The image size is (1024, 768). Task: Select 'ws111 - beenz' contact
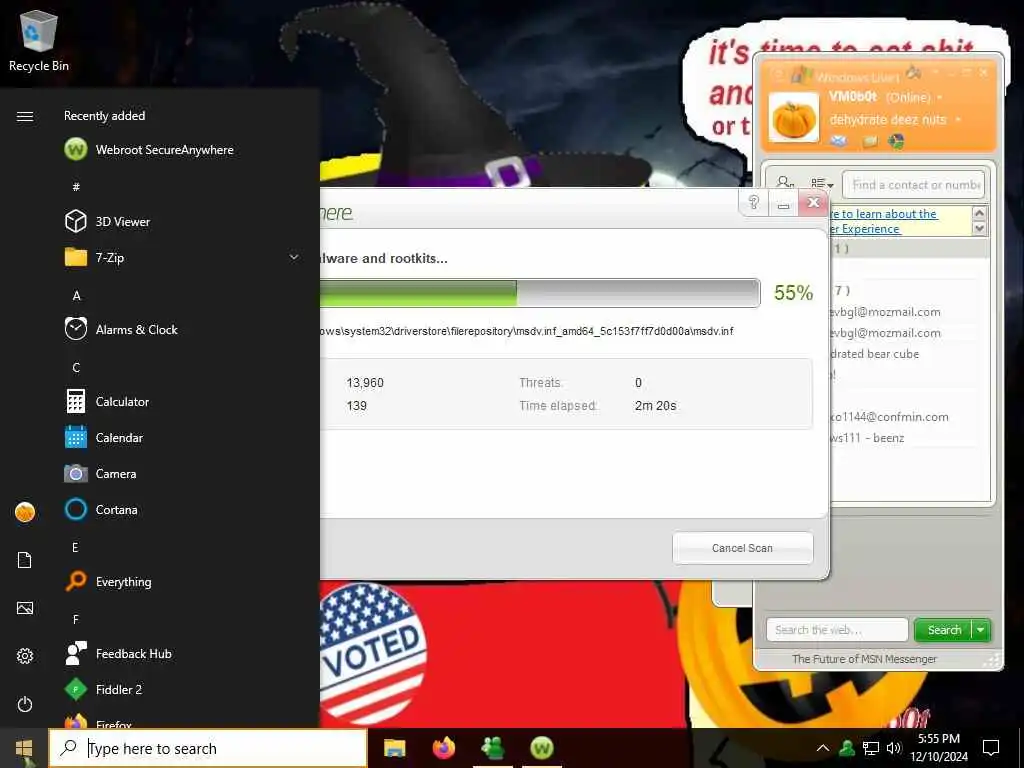867,438
